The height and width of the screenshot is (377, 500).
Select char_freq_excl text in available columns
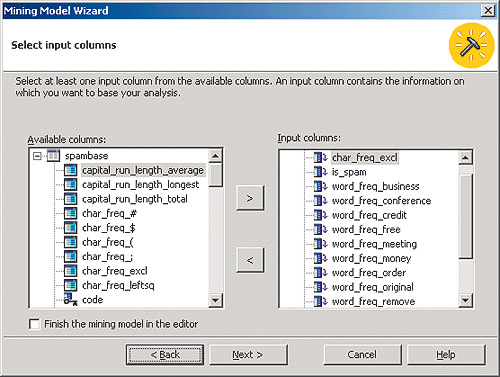115,271
